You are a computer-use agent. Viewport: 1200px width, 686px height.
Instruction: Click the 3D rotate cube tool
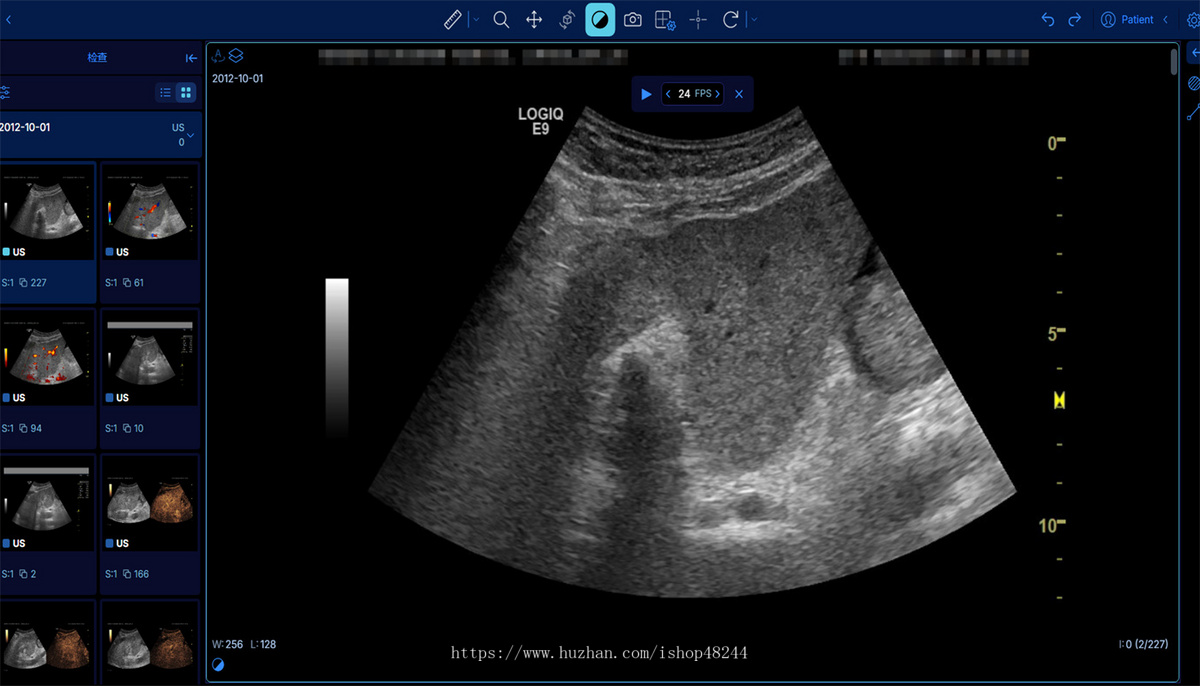(567, 19)
